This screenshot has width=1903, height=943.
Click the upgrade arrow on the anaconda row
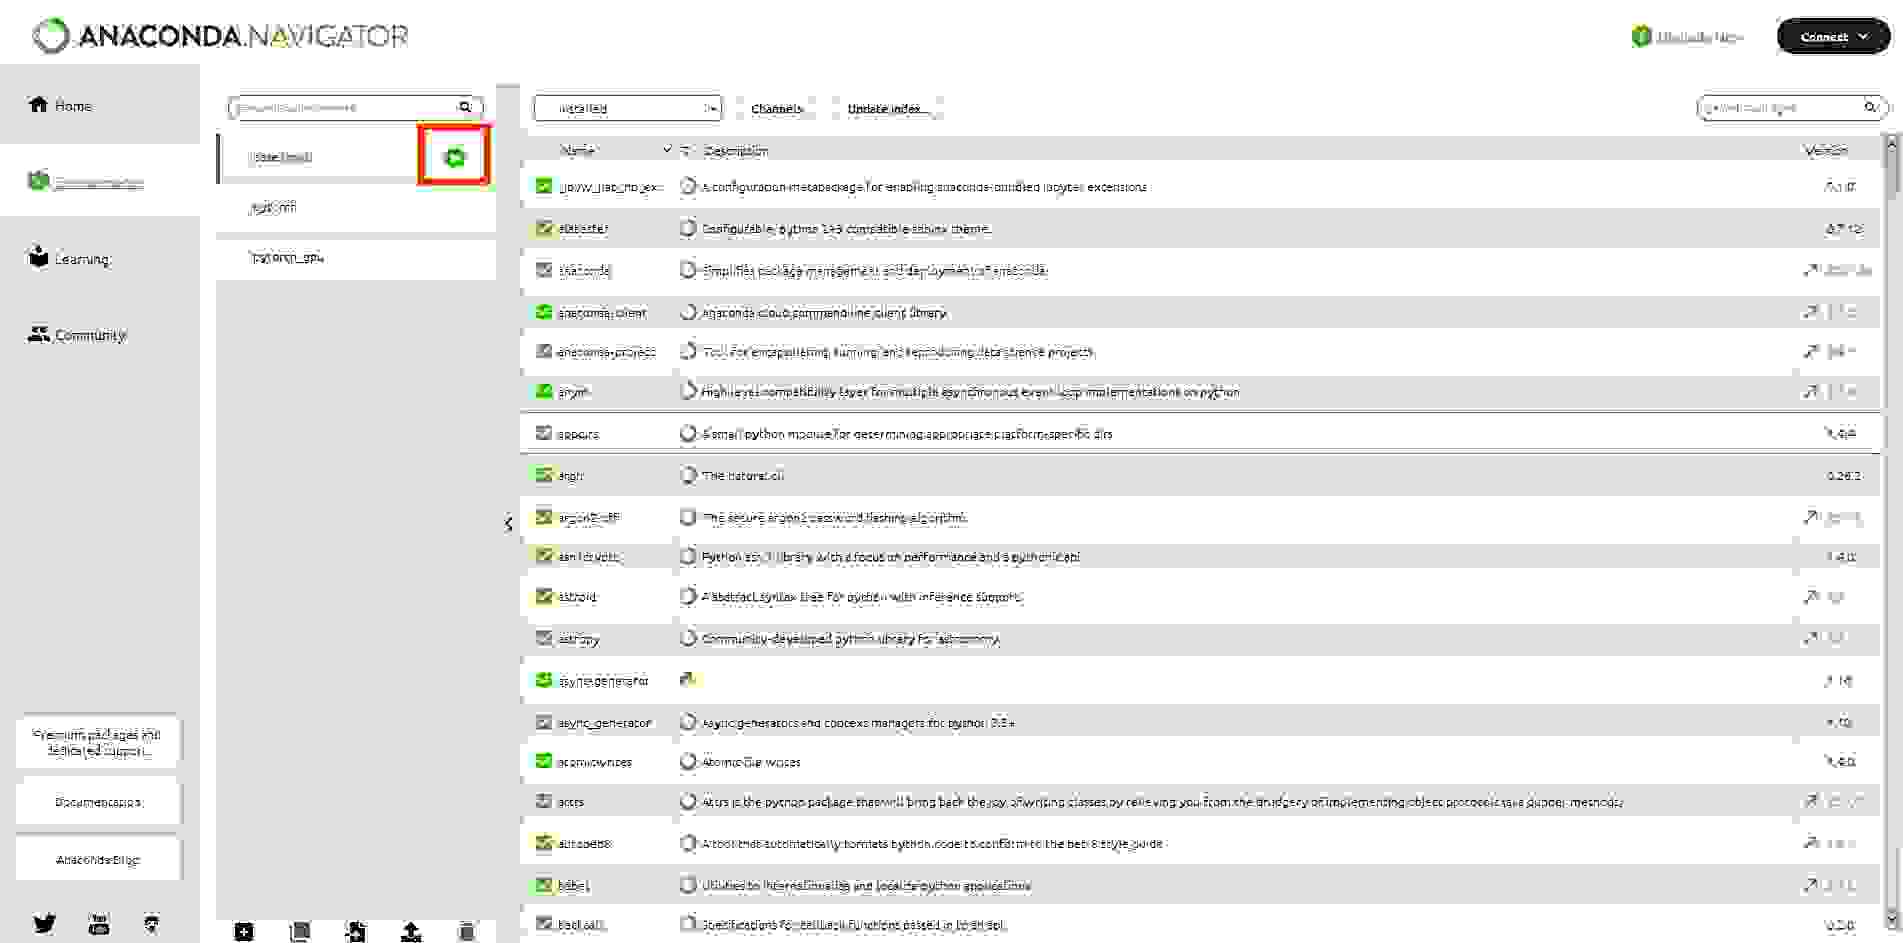pyautogui.click(x=1810, y=270)
